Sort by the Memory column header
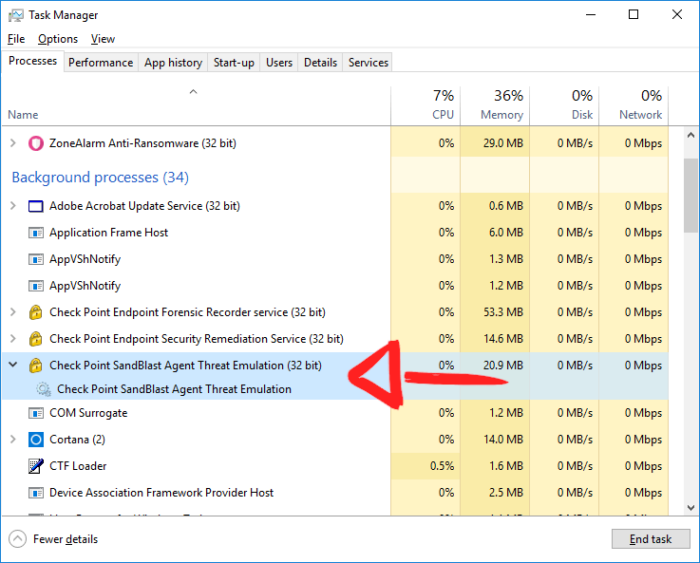Image resolution: width=700 pixels, height=563 pixels. coord(495,106)
